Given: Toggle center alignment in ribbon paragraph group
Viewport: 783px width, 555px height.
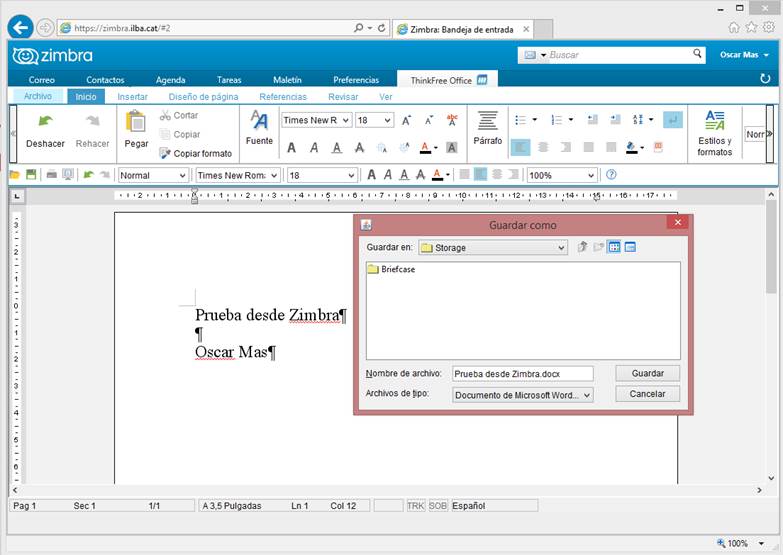Looking at the screenshot, I should (x=543, y=147).
